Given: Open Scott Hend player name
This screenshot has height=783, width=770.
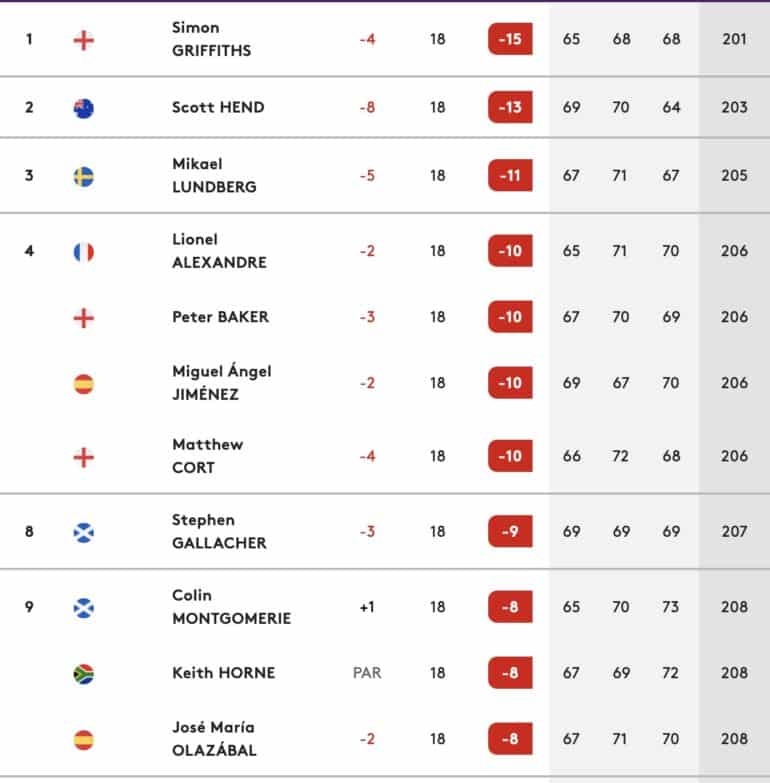Looking at the screenshot, I should point(218,107).
